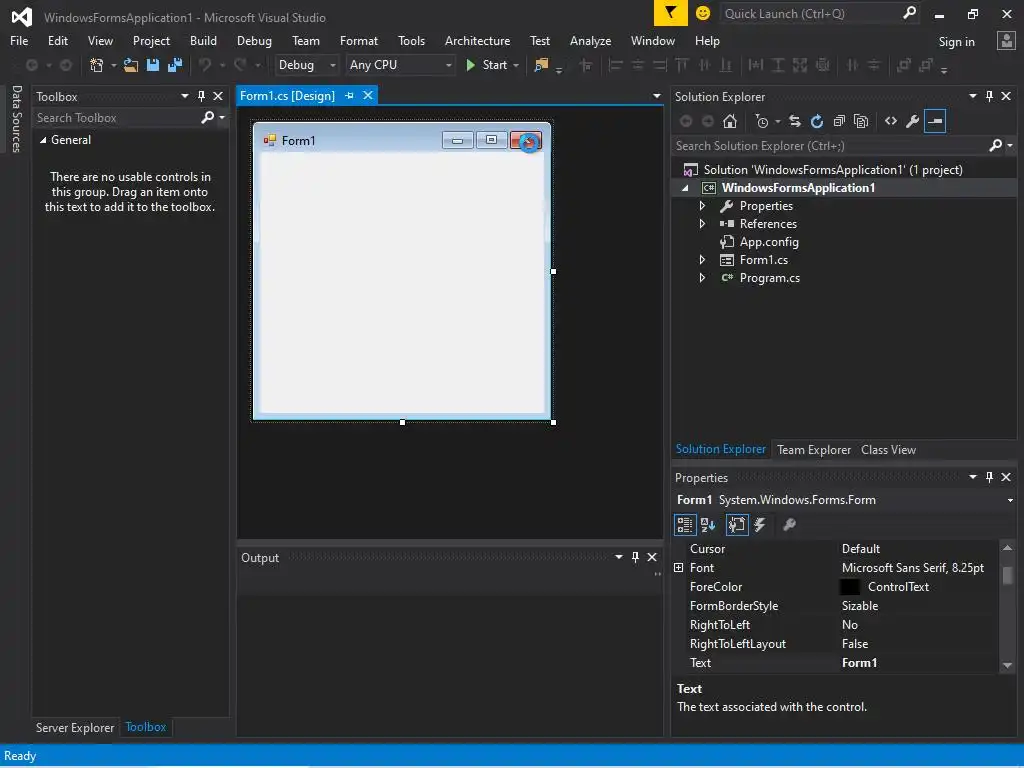The image size is (1024, 768).
Task: Click the Quick Launch search field
Action: coord(810,13)
